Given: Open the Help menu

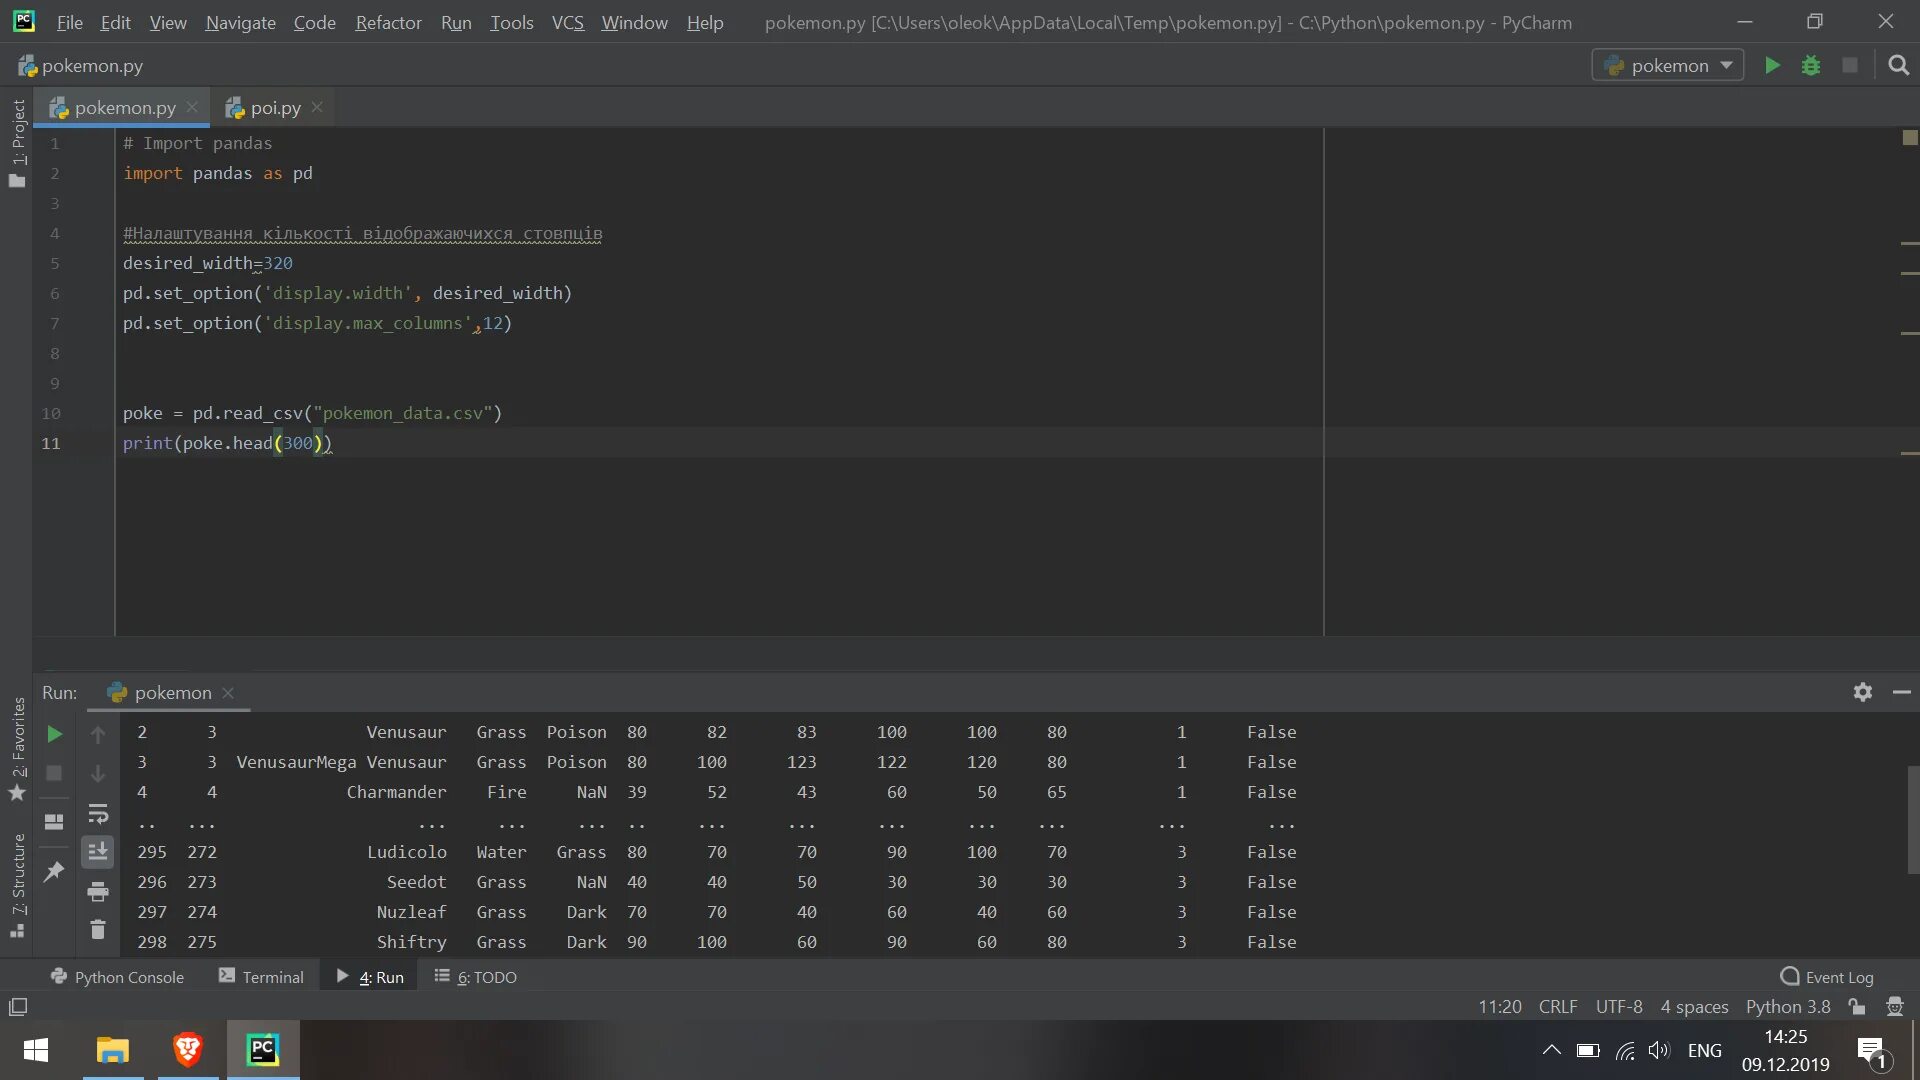Looking at the screenshot, I should 704,22.
